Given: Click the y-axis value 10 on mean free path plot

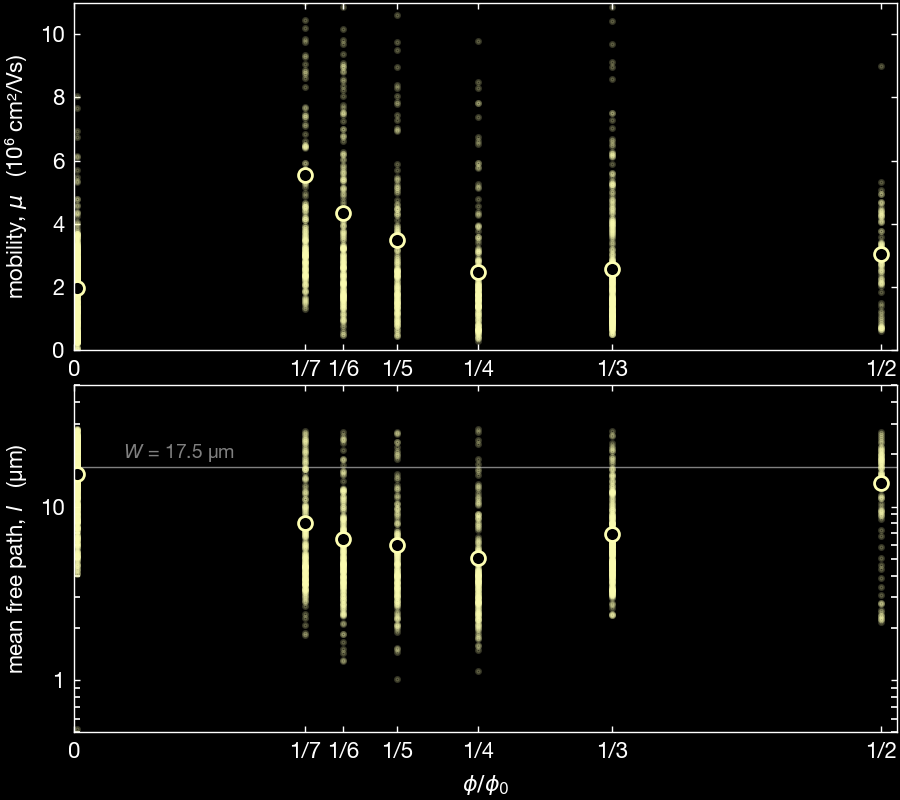Looking at the screenshot, I should tap(53, 507).
